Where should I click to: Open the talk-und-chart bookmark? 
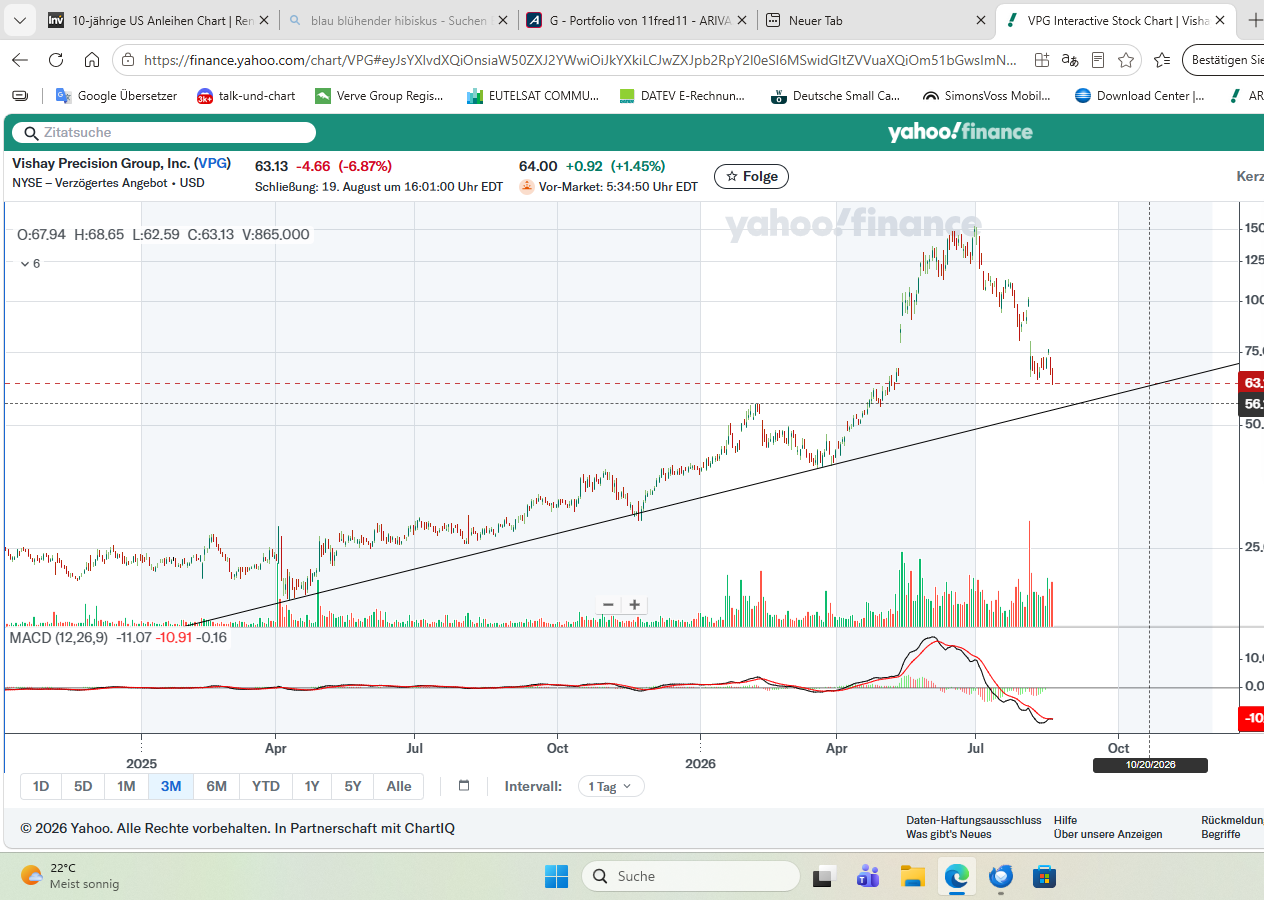click(x=246, y=96)
